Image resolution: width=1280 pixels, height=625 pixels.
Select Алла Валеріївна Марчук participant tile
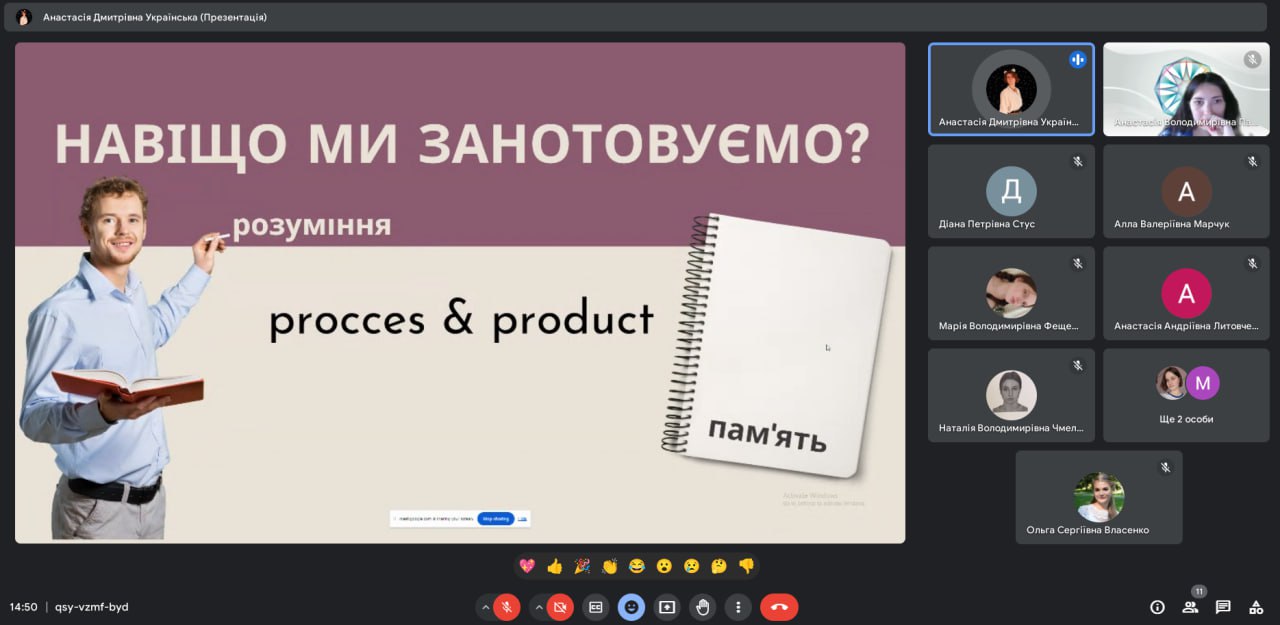1186,191
